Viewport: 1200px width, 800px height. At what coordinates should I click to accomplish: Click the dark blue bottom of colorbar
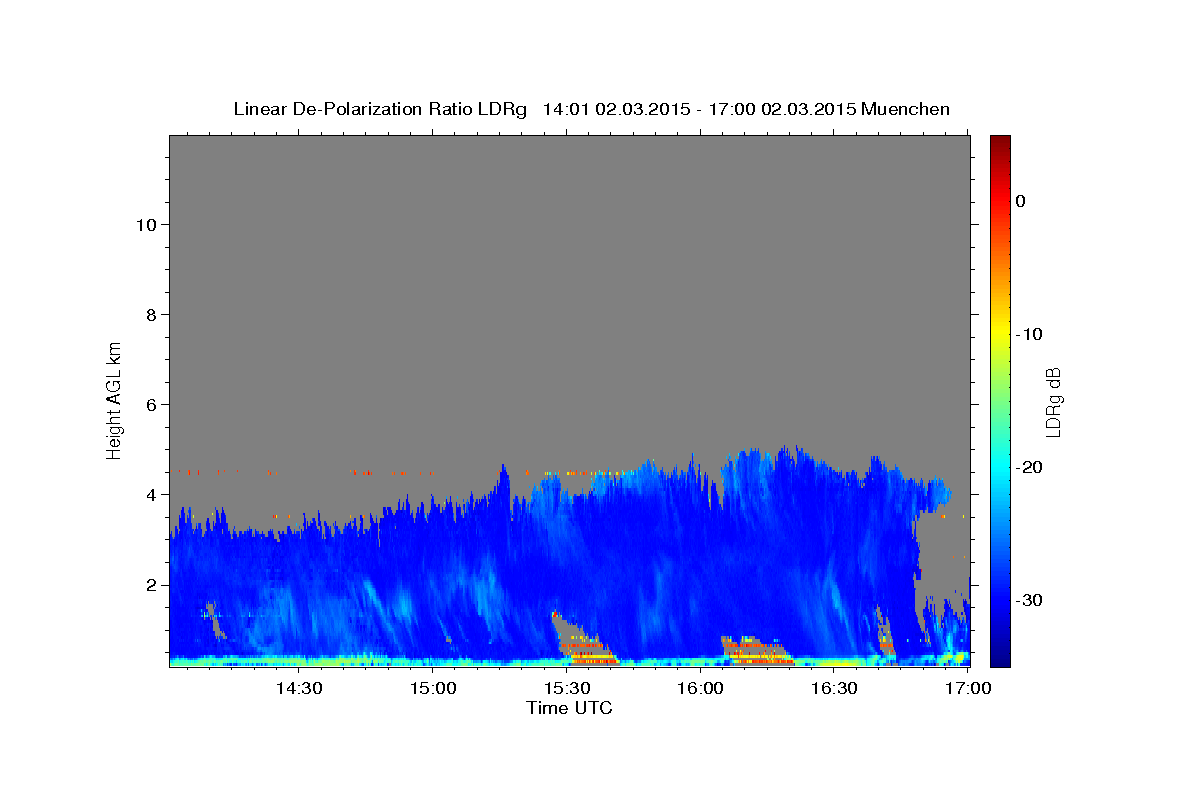tap(1000, 660)
